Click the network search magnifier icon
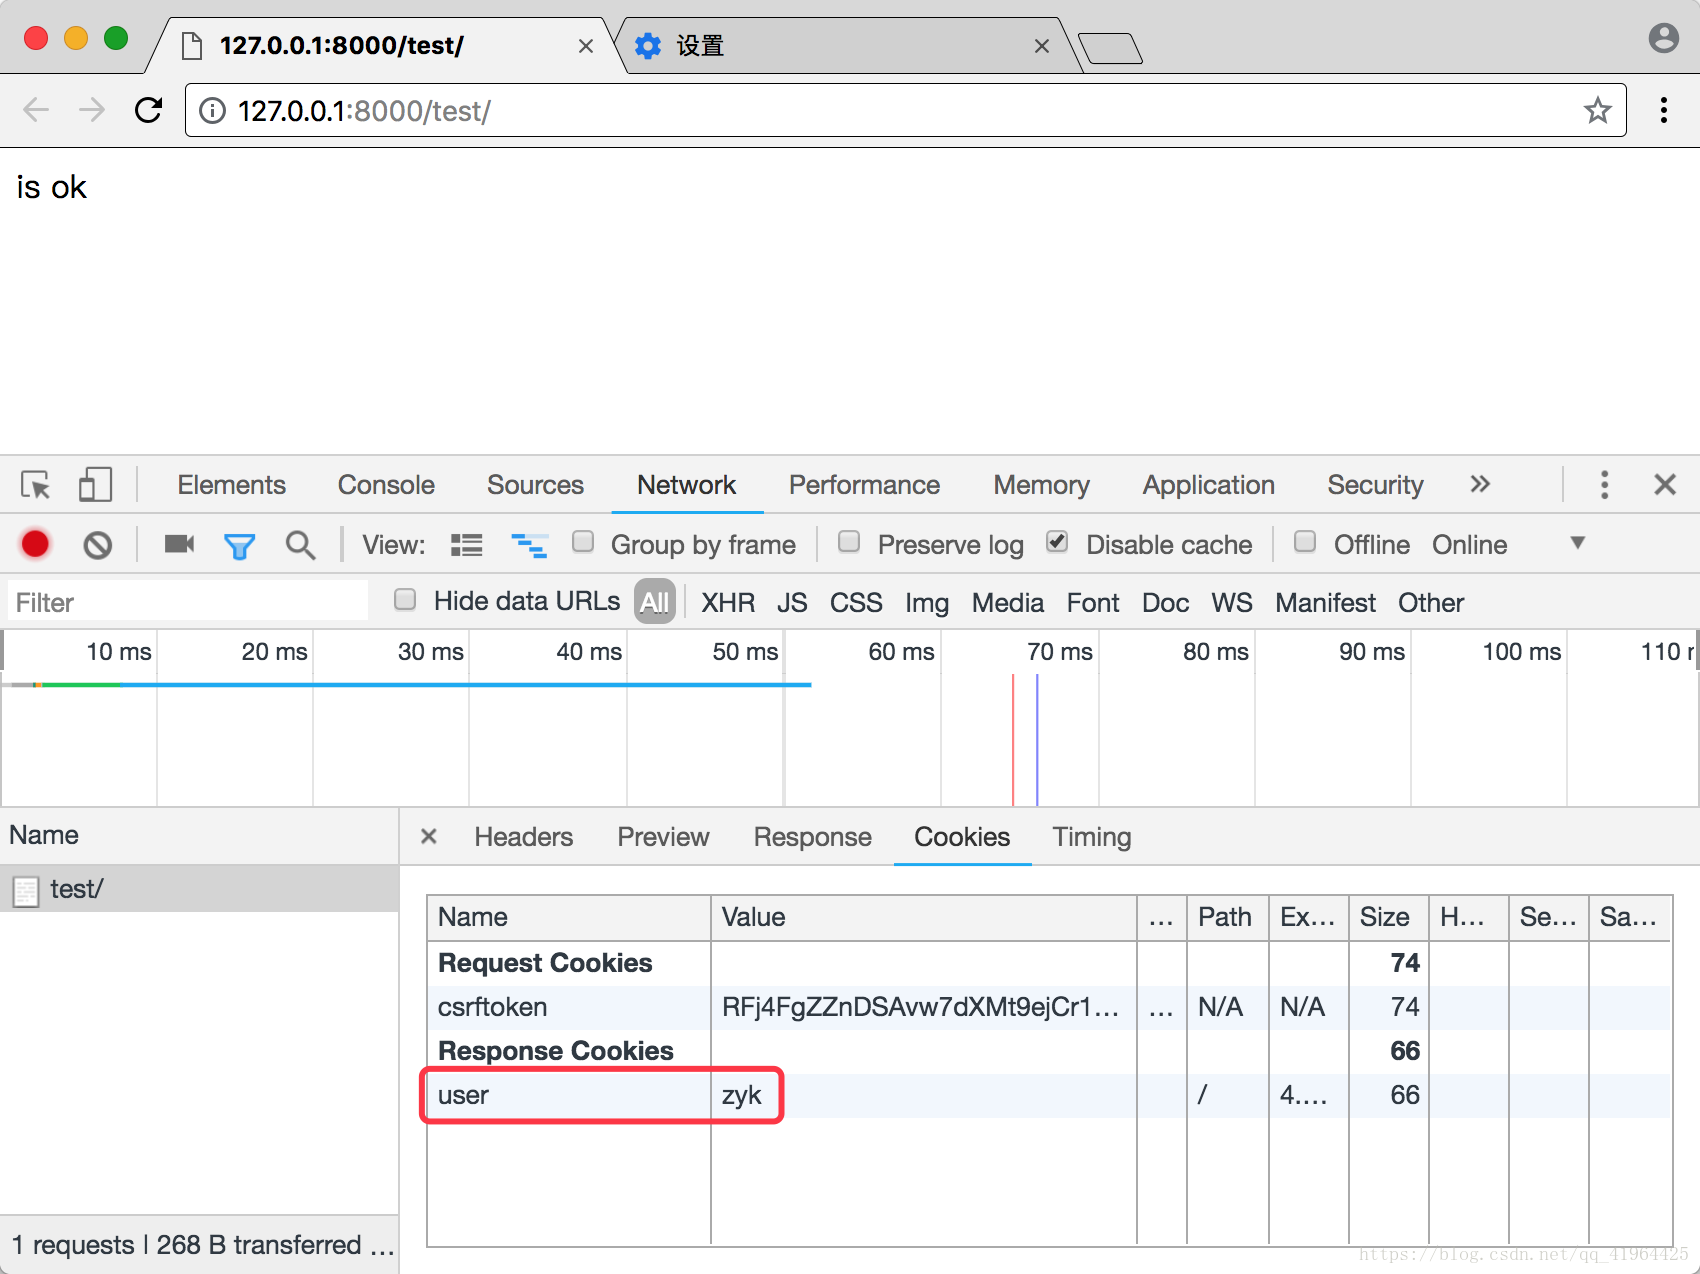This screenshot has height=1274, width=1700. (x=300, y=545)
